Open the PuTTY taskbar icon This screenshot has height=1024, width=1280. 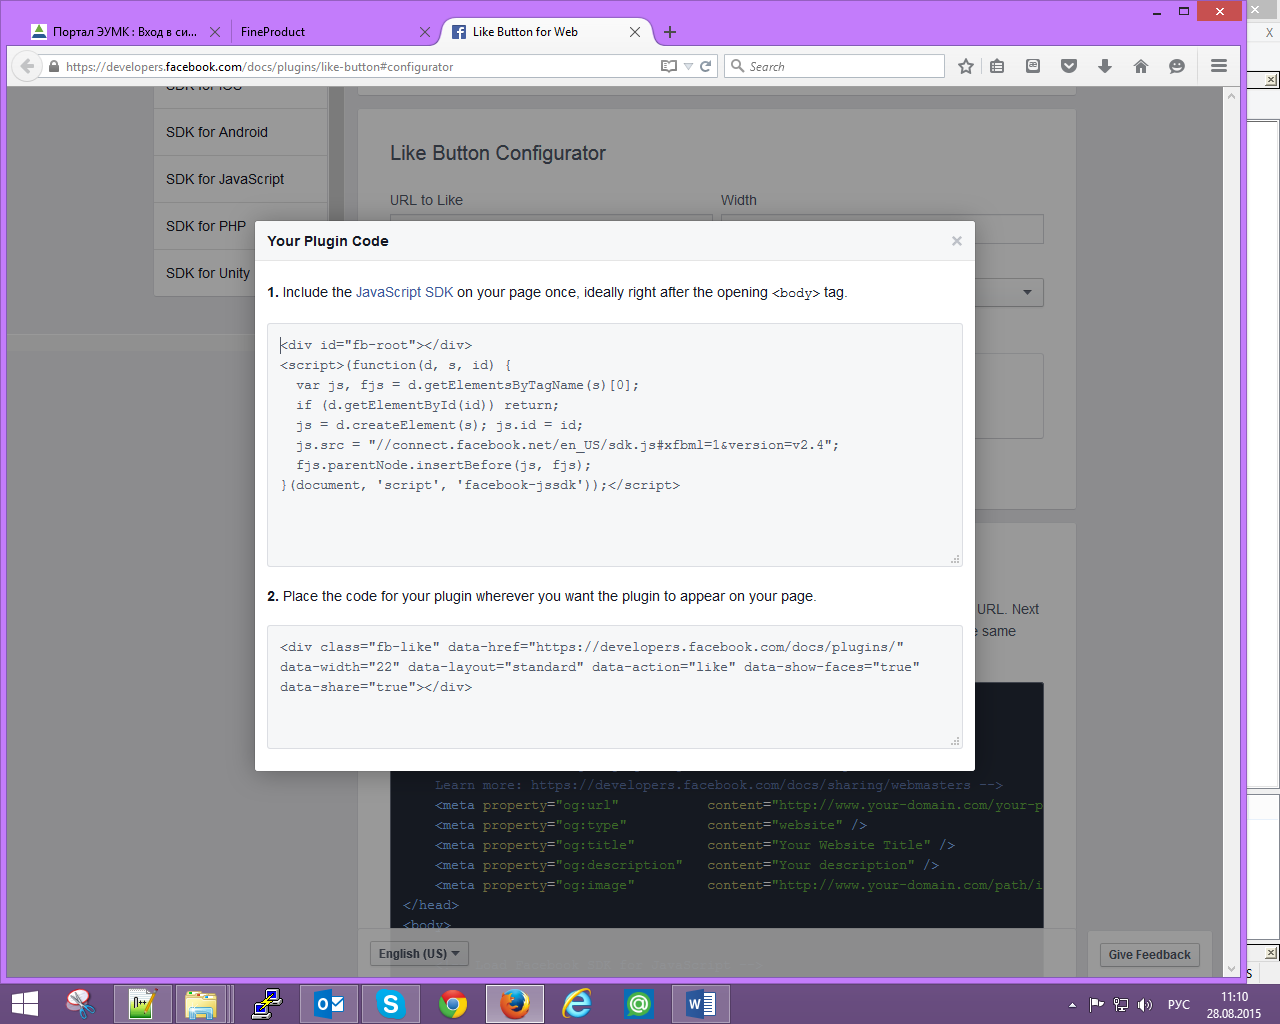[266, 1004]
